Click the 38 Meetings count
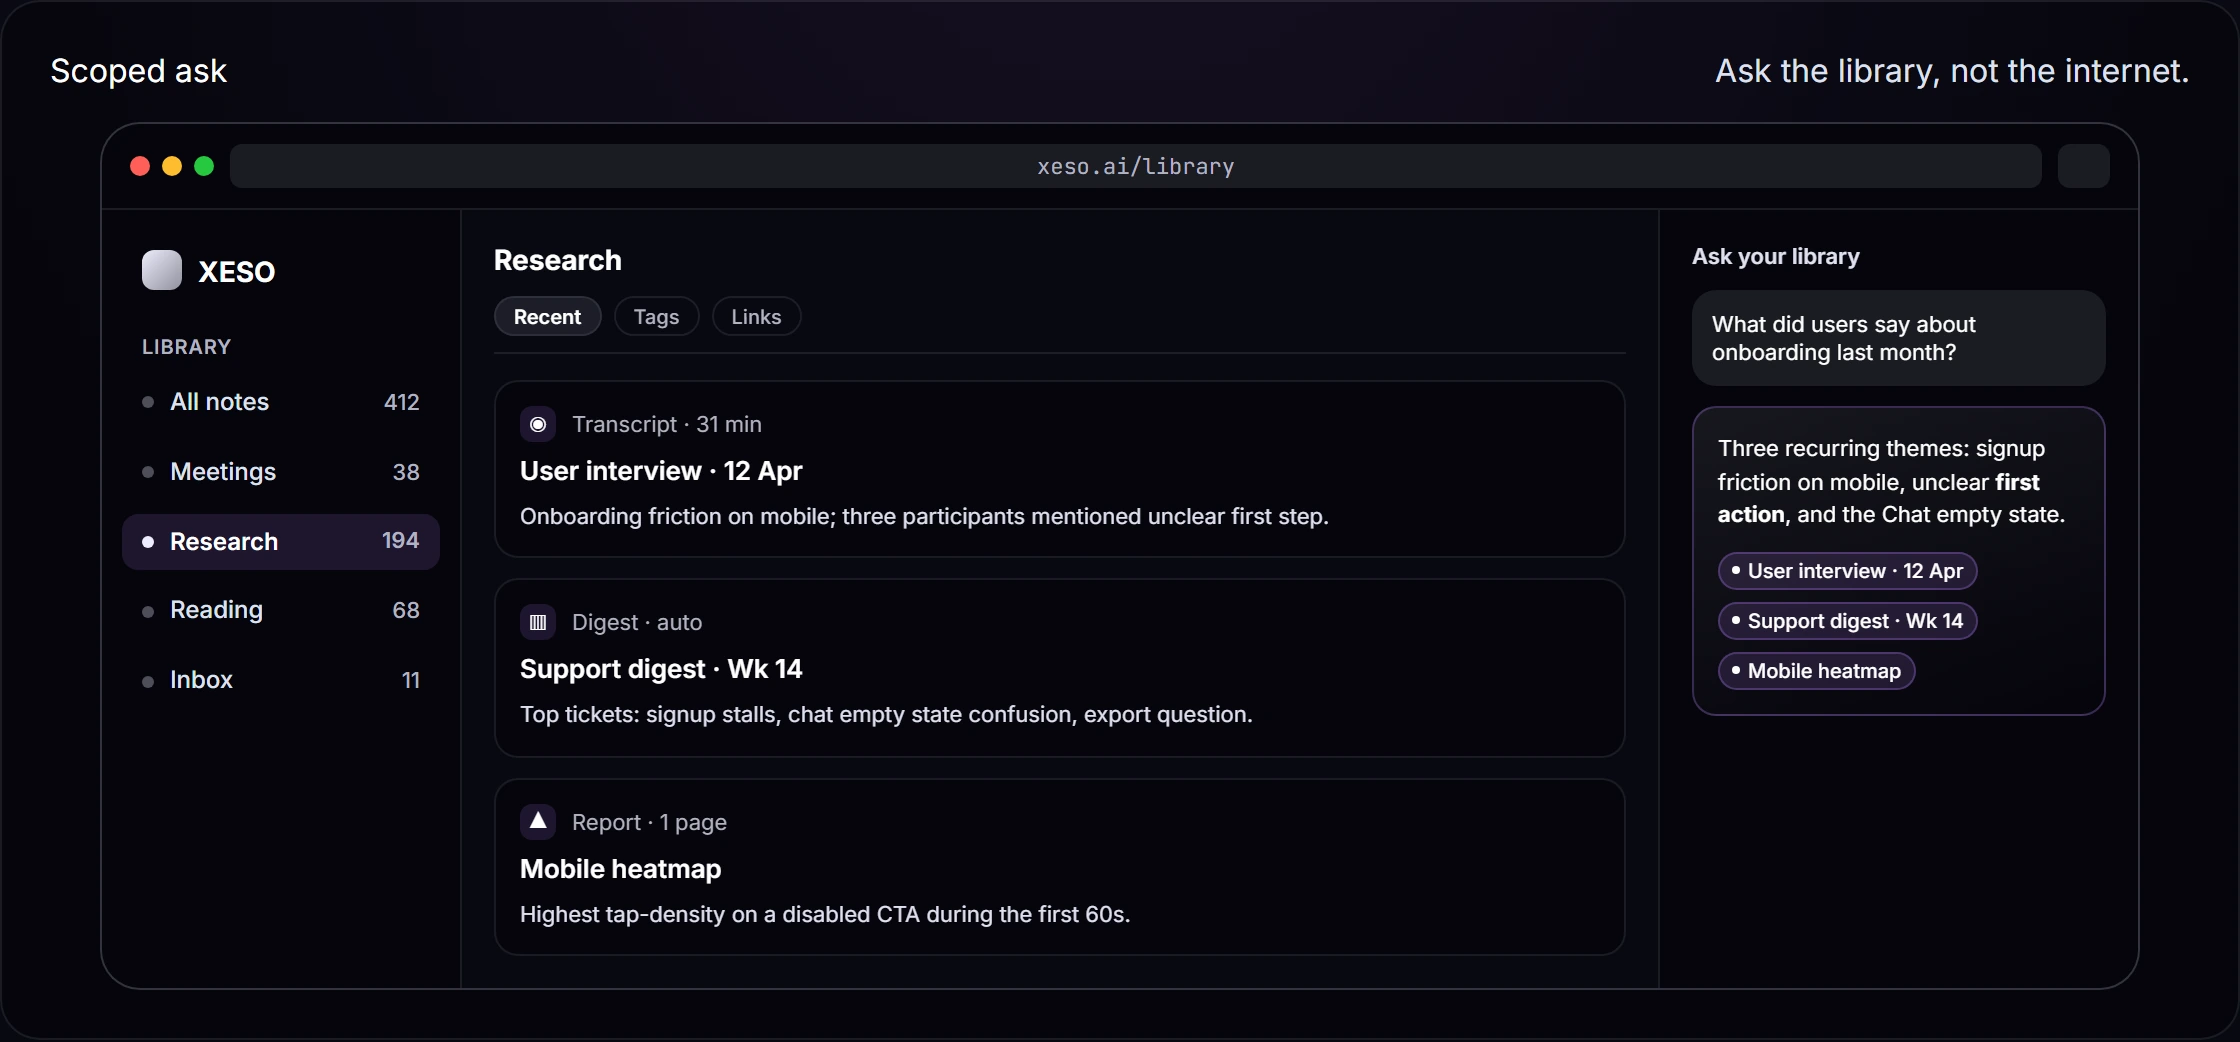The width and height of the screenshot is (2240, 1042). (406, 472)
